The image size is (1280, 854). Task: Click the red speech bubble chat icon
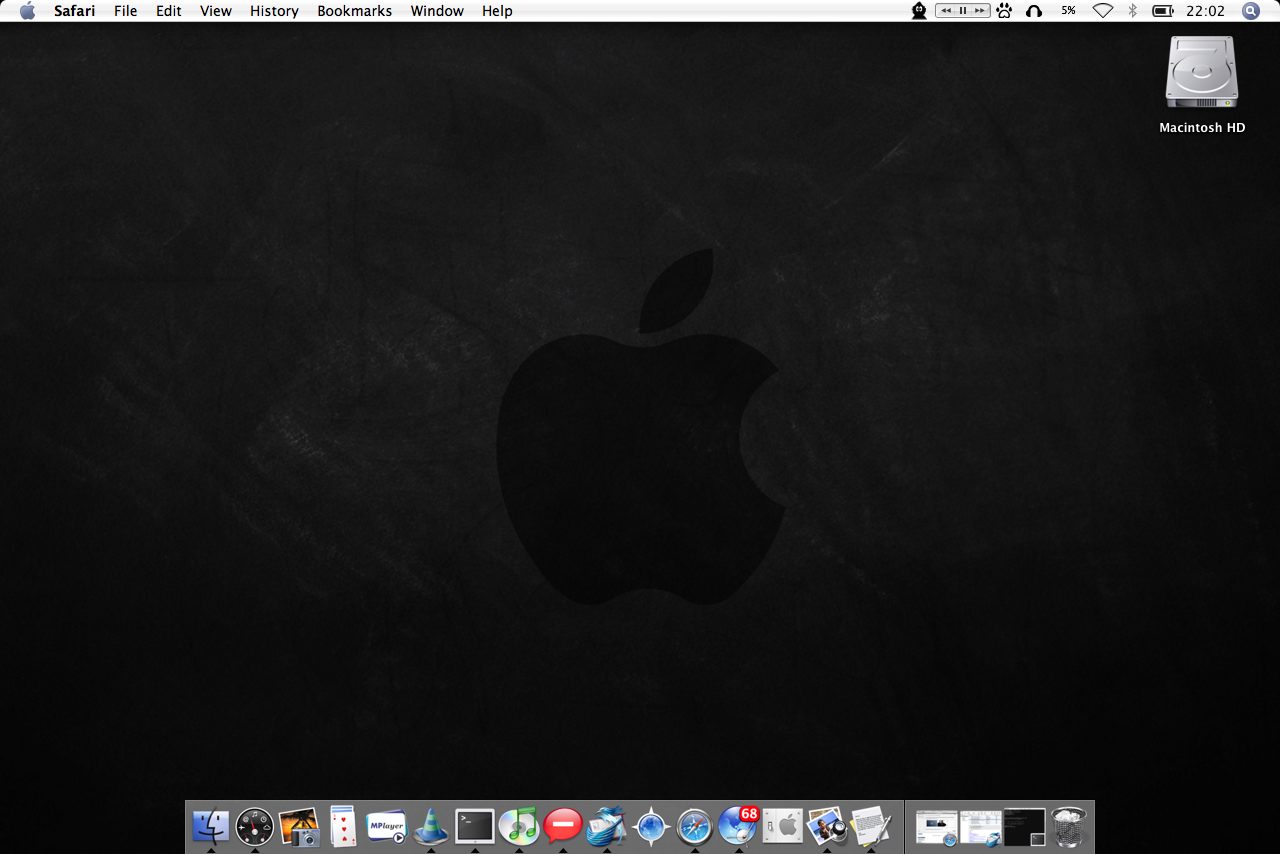(563, 826)
